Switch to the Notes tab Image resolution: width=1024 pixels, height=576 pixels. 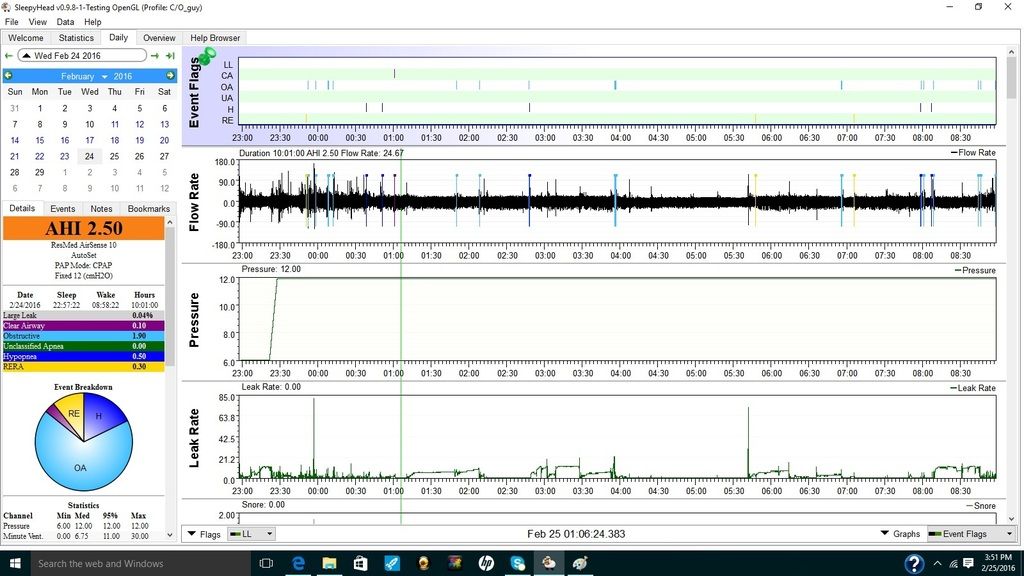101,209
